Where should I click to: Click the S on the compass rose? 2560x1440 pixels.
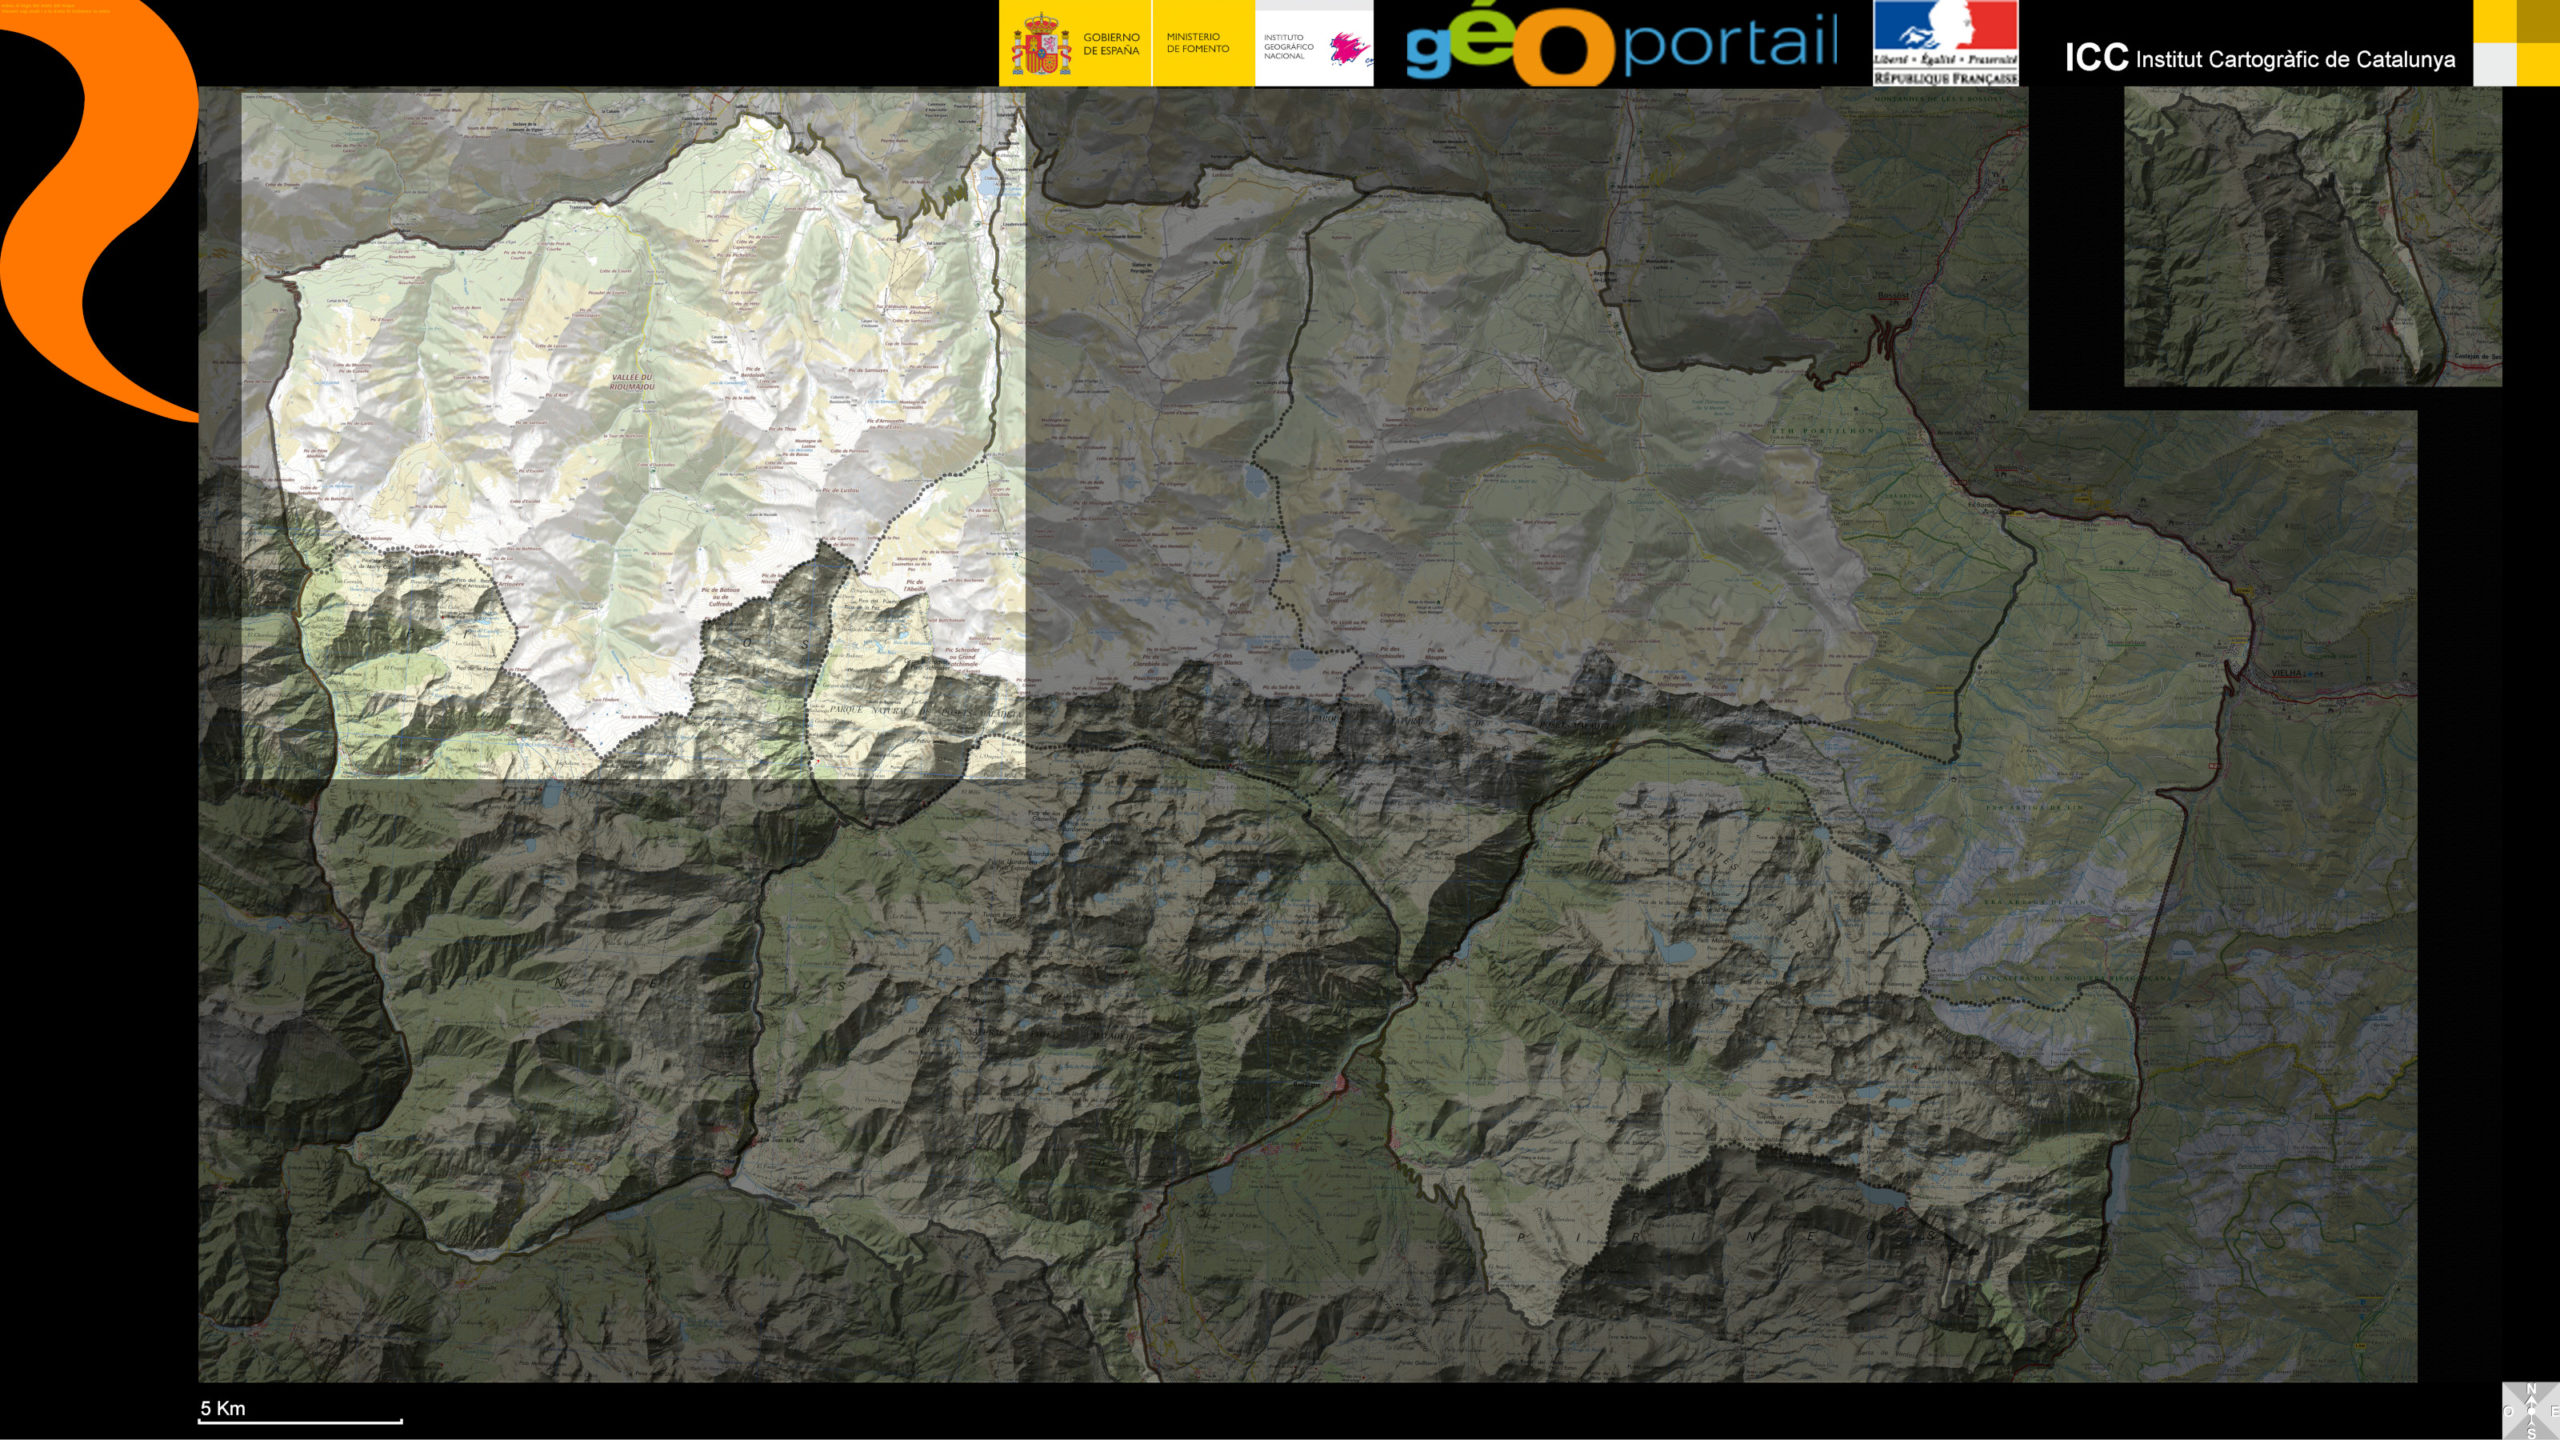click(x=2532, y=1434)
